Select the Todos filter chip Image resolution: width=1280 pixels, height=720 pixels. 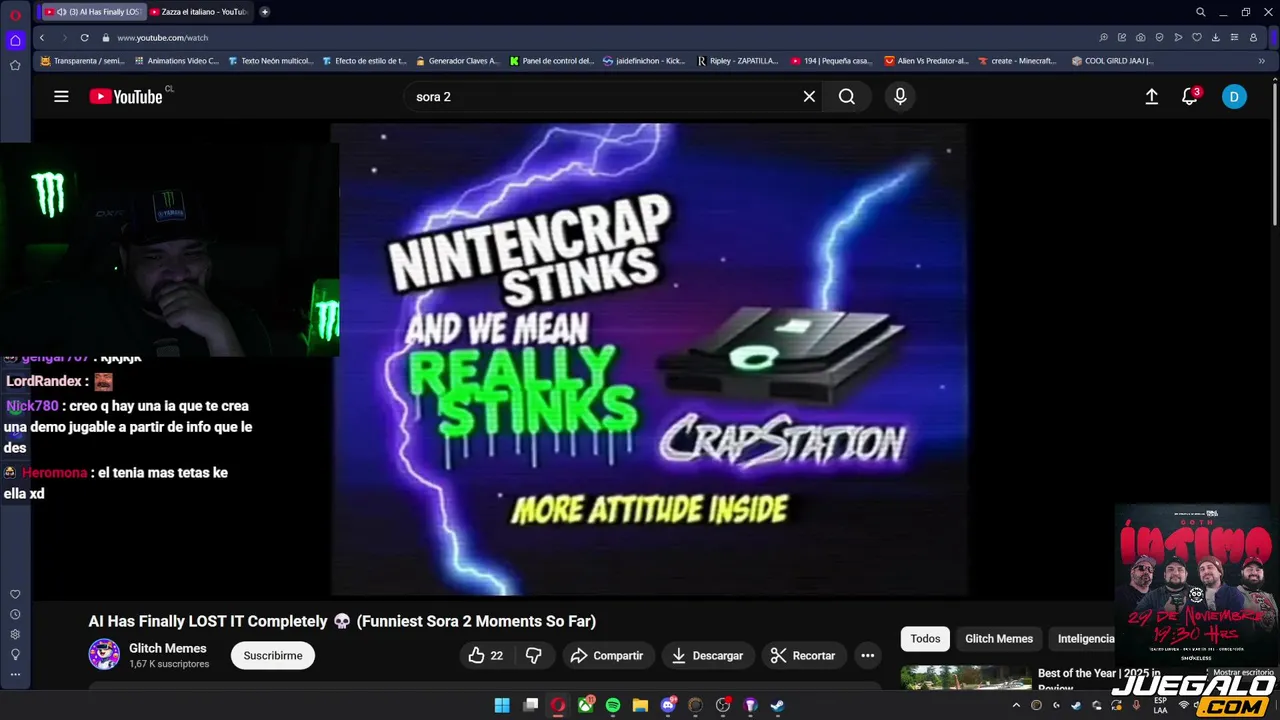925,639
